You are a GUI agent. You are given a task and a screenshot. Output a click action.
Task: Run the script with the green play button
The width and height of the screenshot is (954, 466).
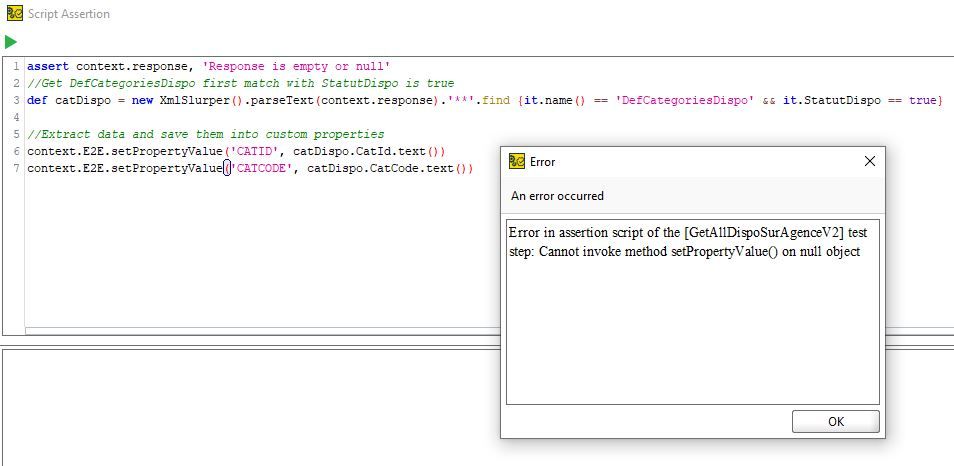pos(11,42)
